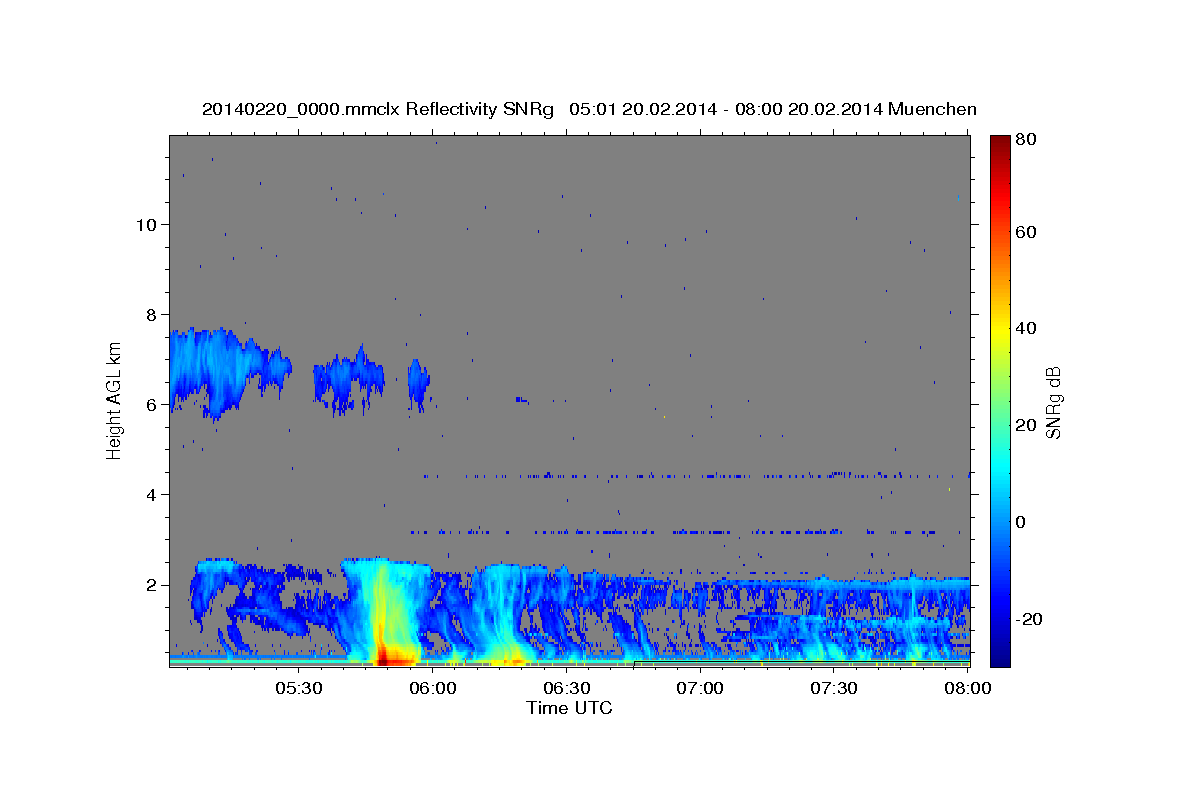Click the colorbar value 40
The image size is (1200, 800).
(x=1025, y=328)
